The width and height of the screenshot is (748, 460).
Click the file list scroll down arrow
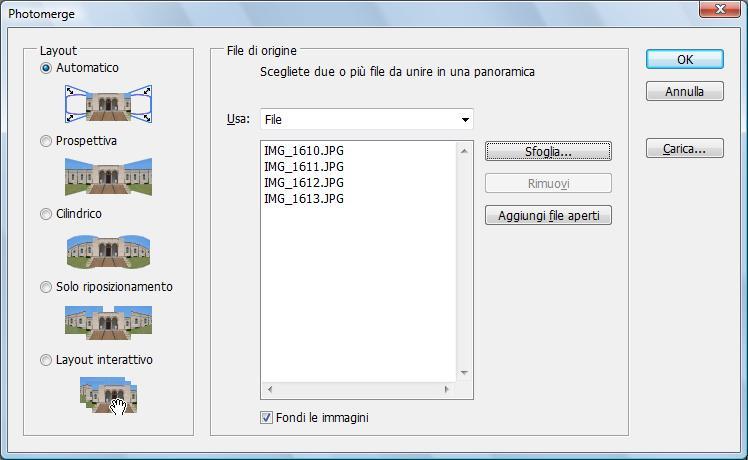(x=464, y=373)
